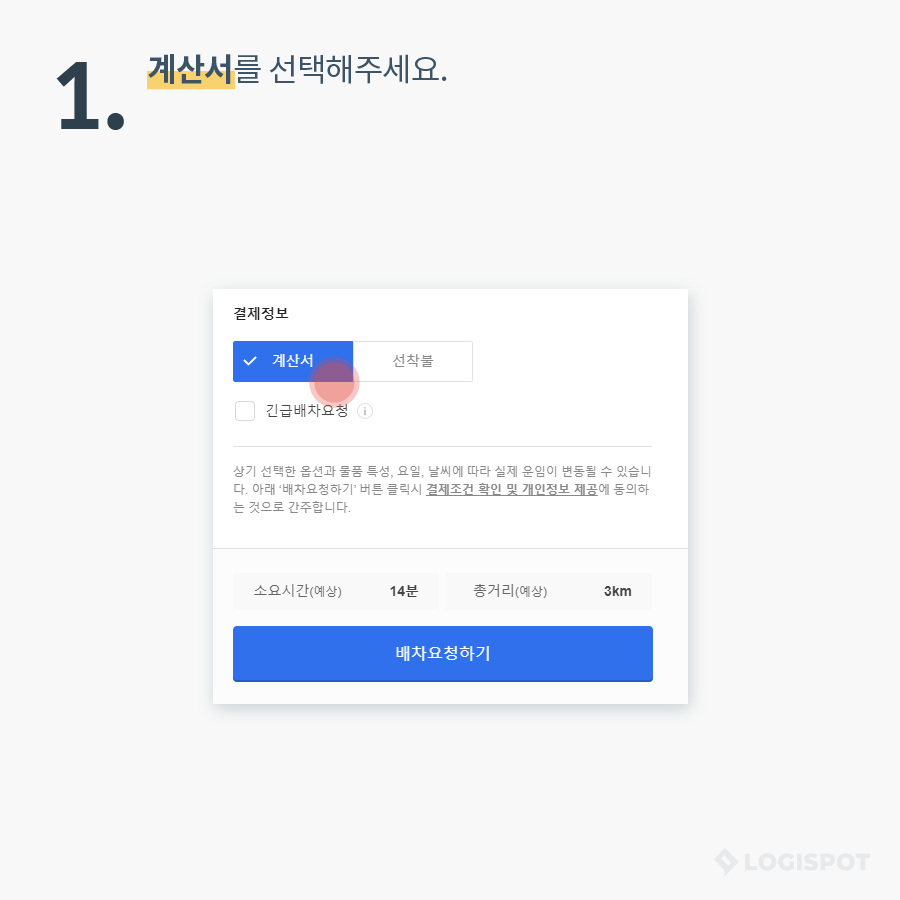This screenshot has height=900, width=900.
Task: Click the red circle click indicator
Action: (x=334, y=382)
